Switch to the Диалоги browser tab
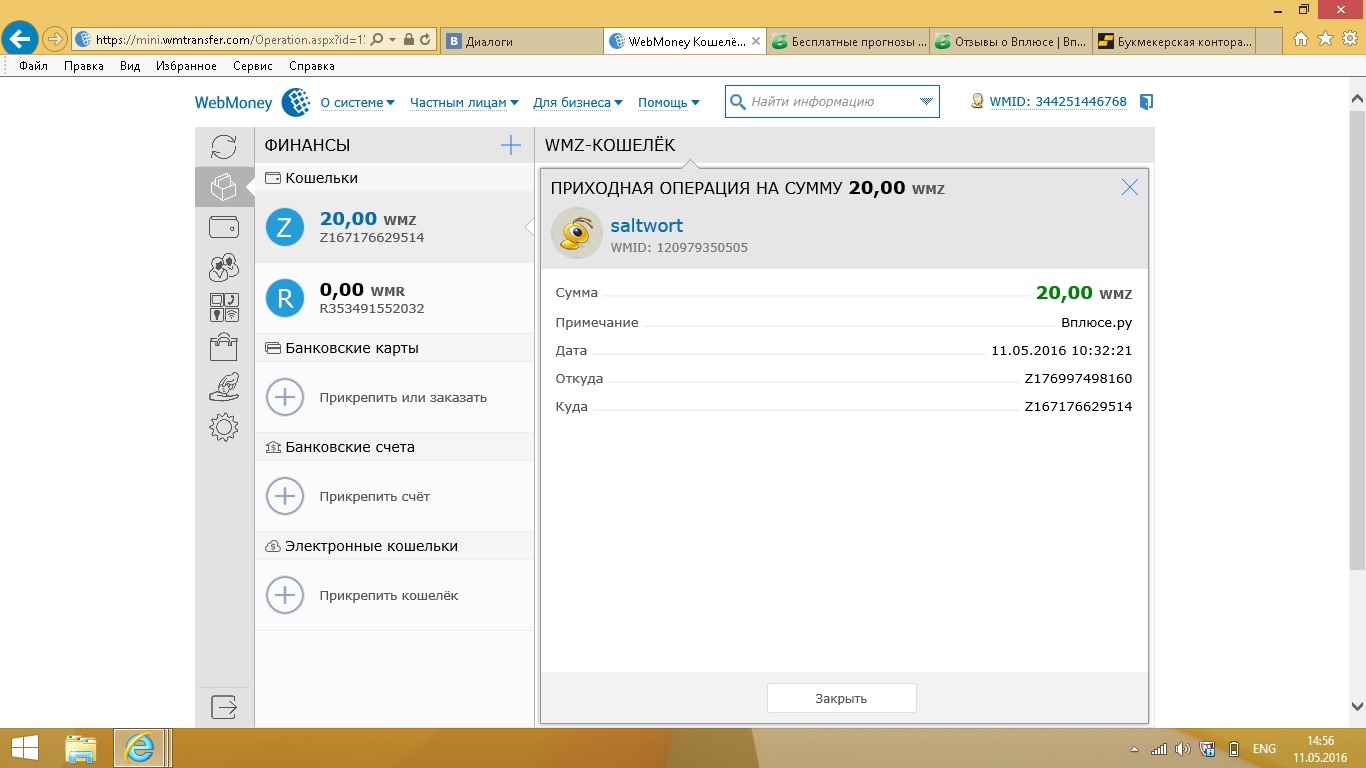1366x768 pixels. pos(520,41)
